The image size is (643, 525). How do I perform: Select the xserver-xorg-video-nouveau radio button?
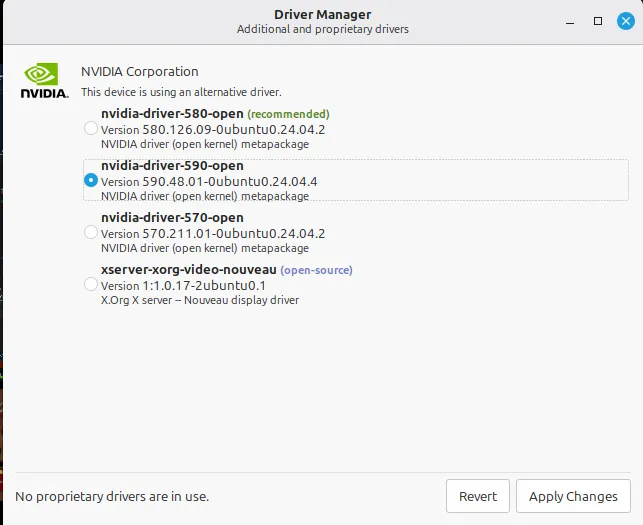[91, 284]
